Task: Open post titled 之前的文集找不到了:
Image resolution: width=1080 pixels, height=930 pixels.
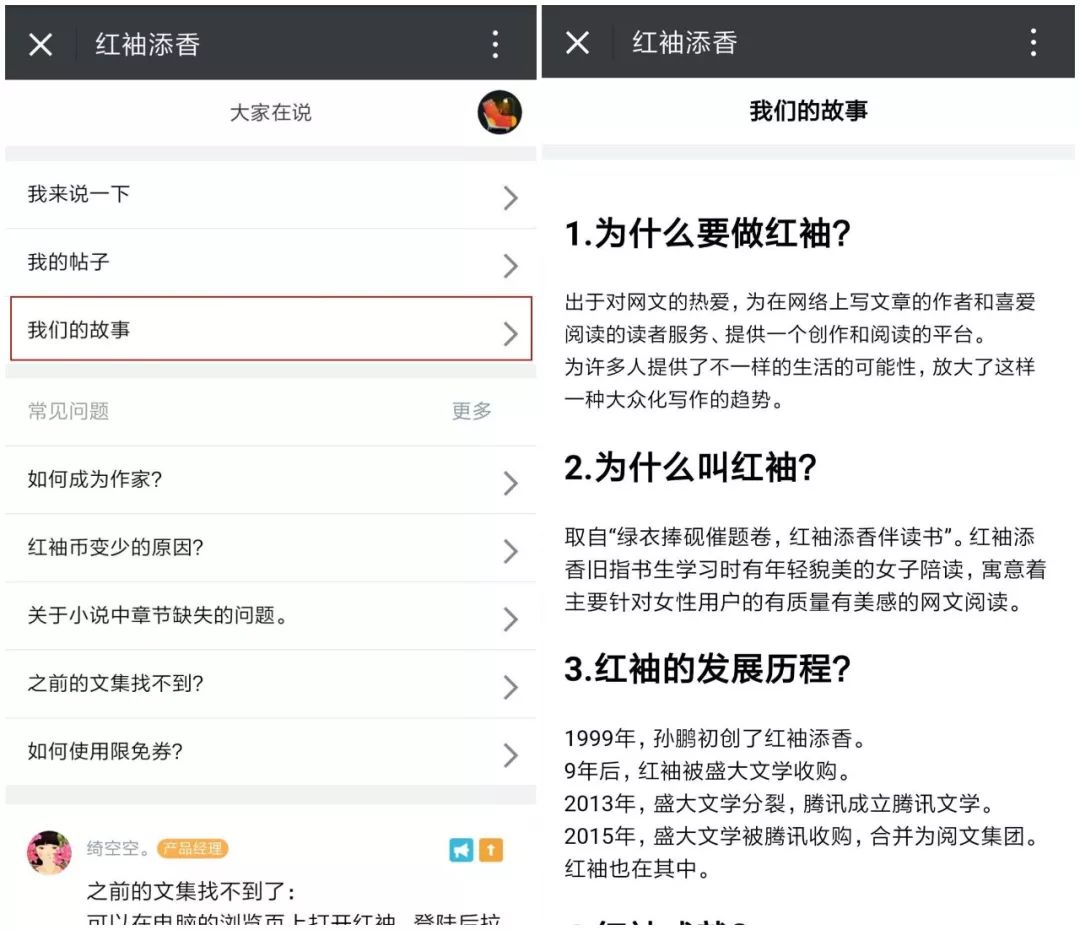Action: (x=191, y=891)
